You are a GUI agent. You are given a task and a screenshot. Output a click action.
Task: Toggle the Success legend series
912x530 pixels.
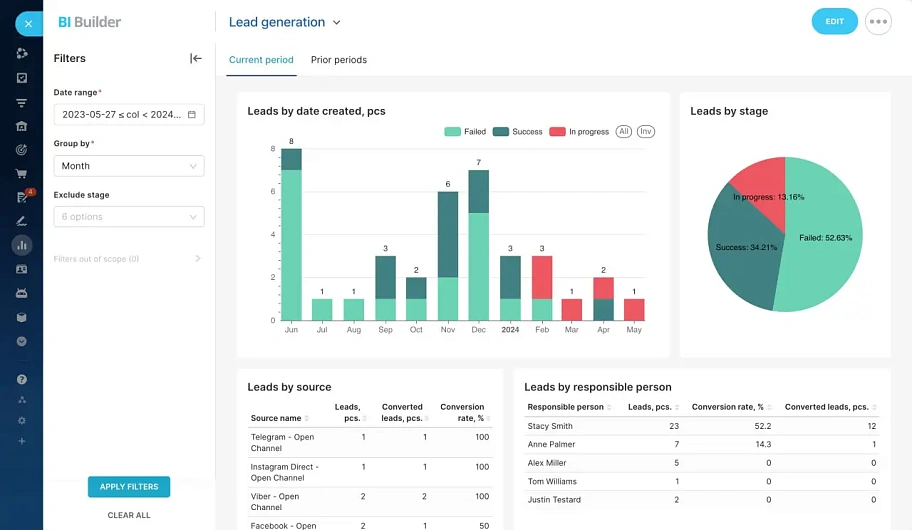(x=517, y=132)
